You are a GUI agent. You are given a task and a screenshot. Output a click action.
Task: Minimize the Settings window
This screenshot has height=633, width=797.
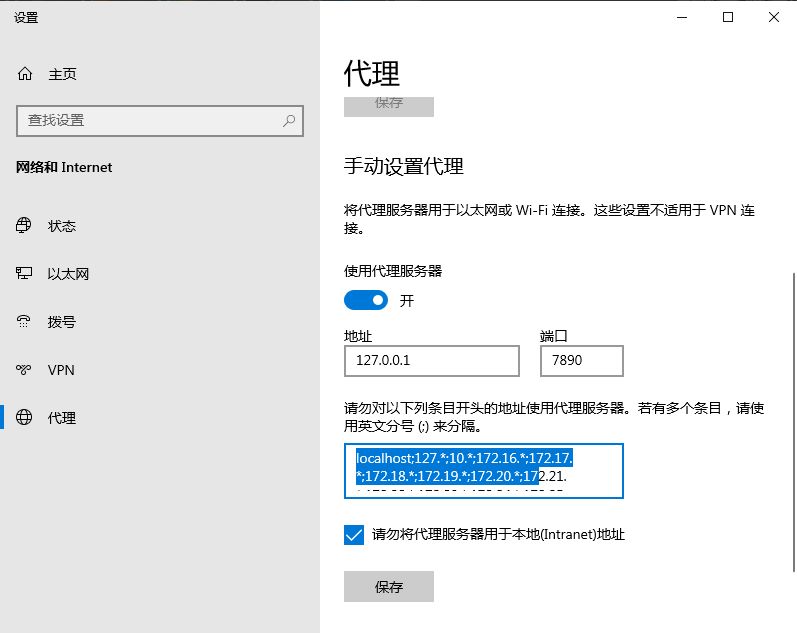click(682, 17)
